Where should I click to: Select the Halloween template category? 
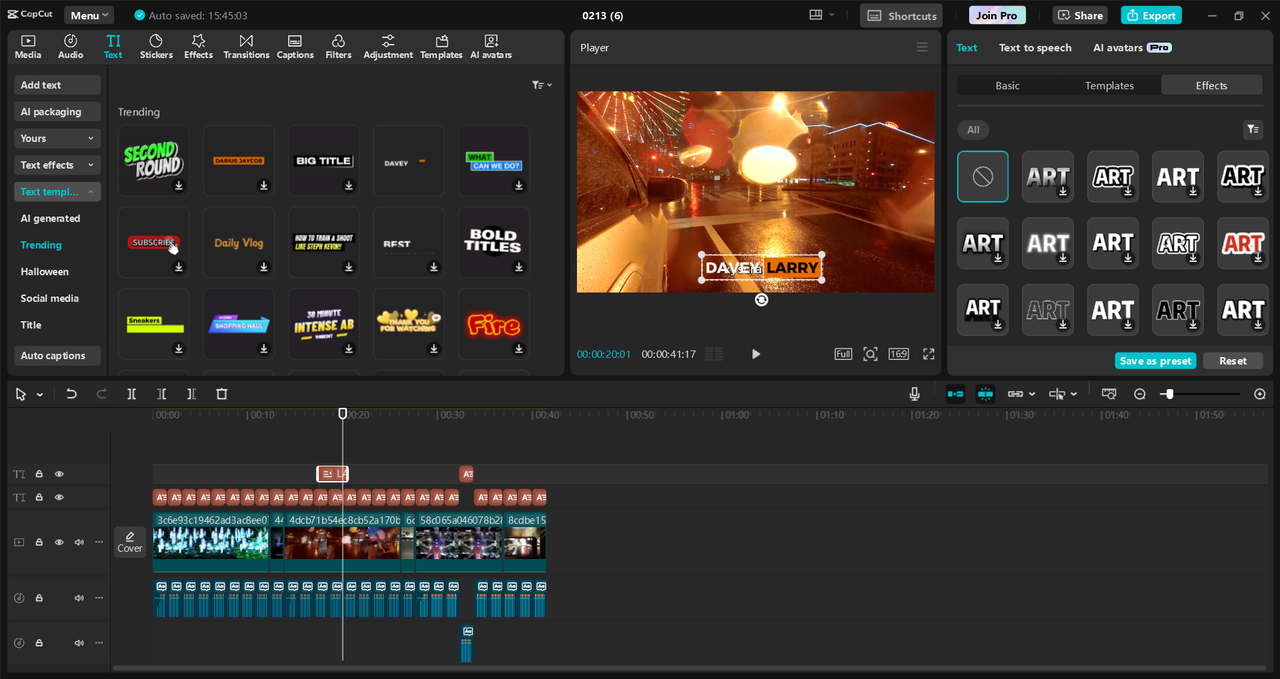[45, 272]
